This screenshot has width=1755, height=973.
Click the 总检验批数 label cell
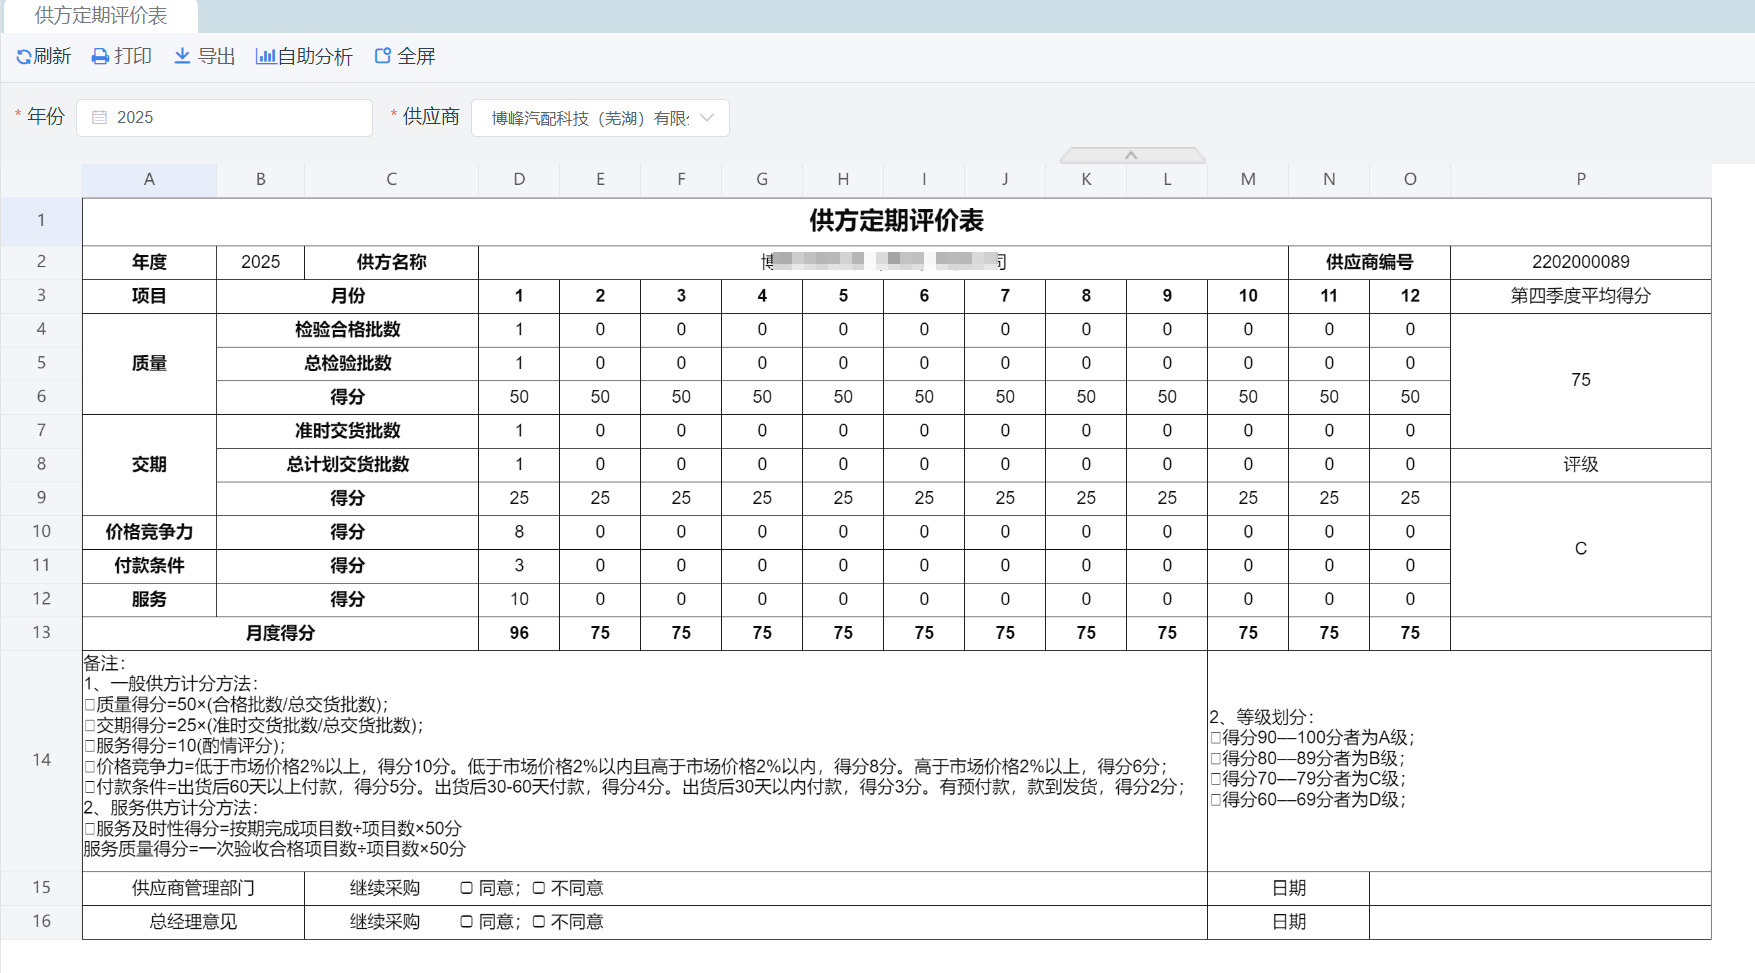pos(347,364)
